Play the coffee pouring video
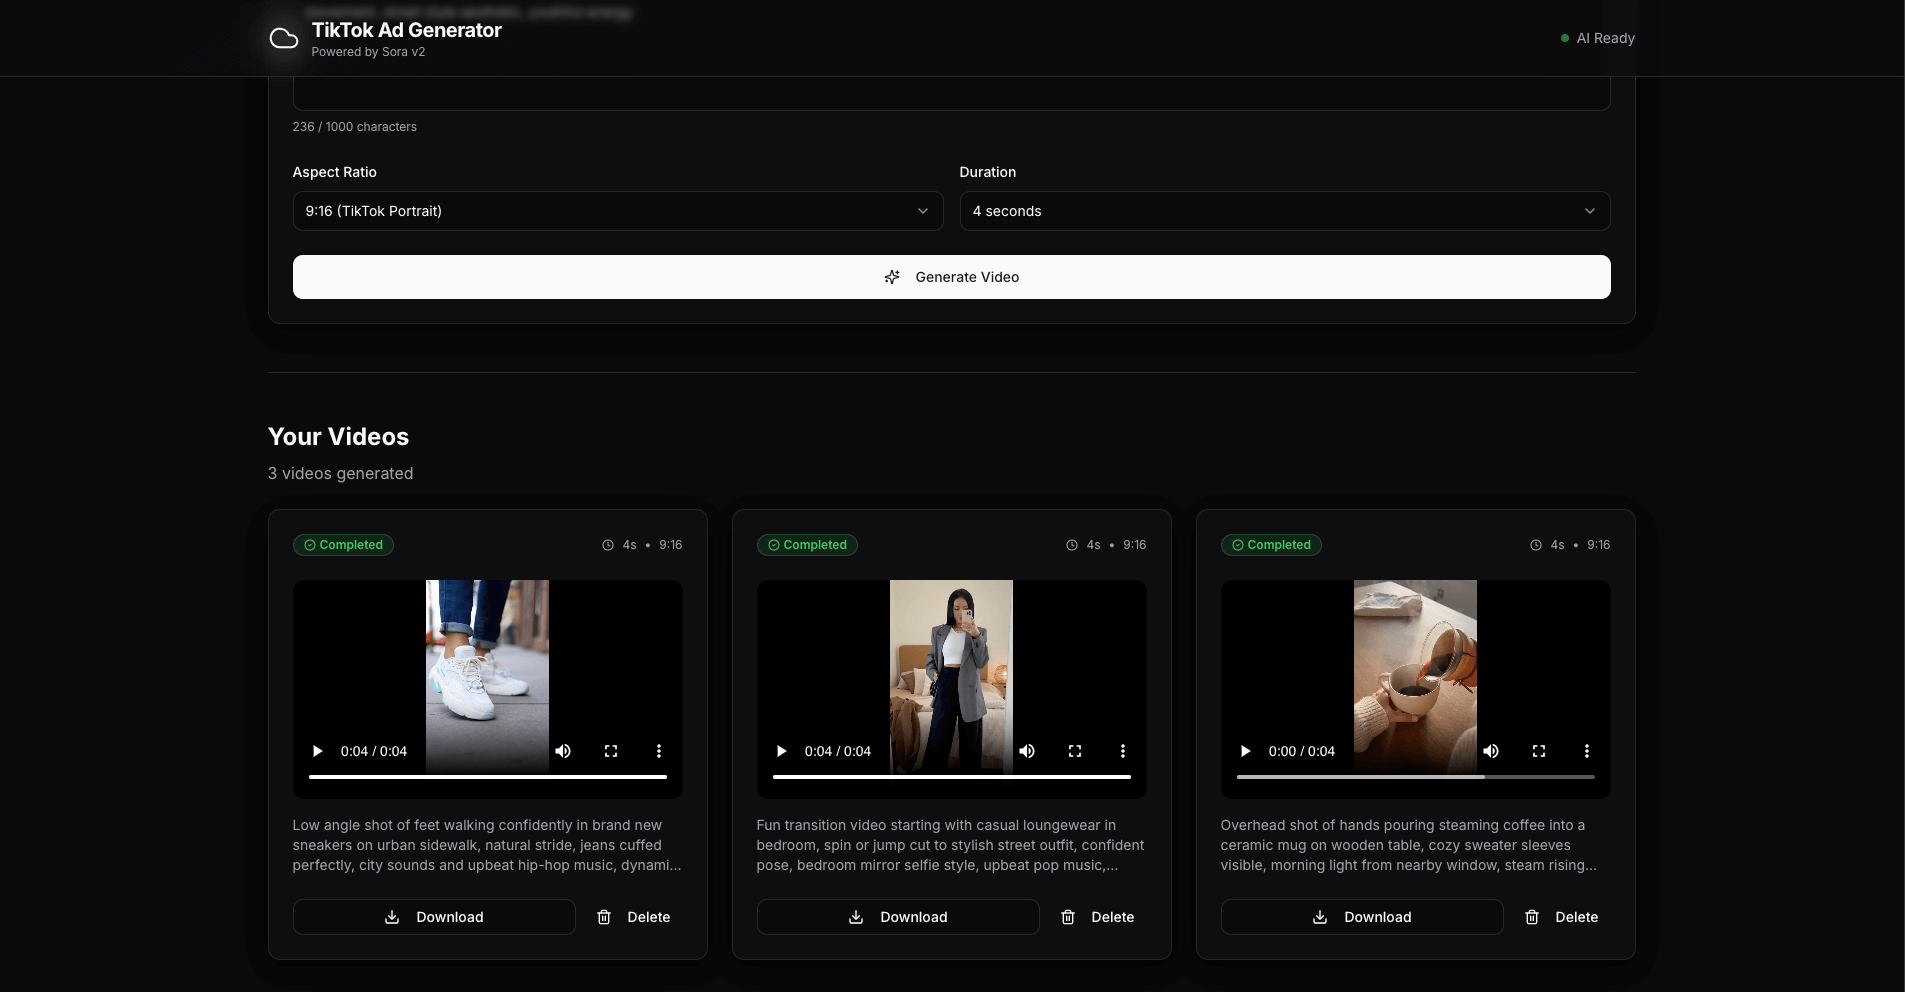The height and width of the screenshot is (992, 1905). (x=1246, y=751)
